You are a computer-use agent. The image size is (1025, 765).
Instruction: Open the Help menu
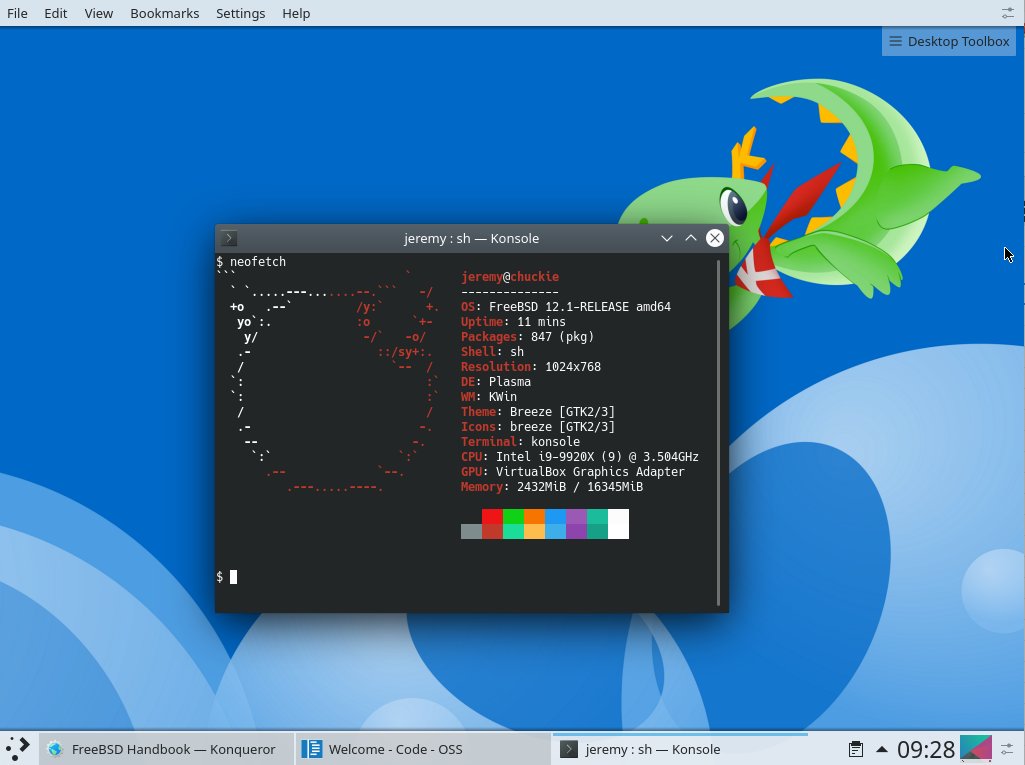296,13
